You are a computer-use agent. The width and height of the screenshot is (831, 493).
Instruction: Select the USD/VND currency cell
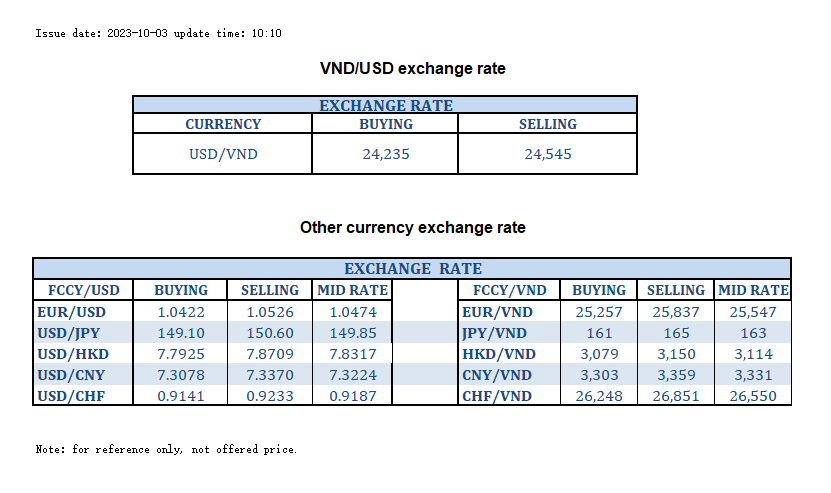pyautogui.click(x=223, y=155)
